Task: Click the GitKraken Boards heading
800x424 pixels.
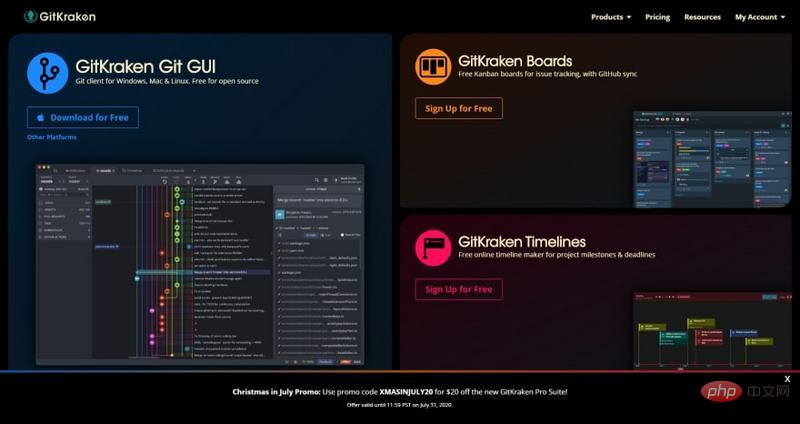Action: 515,61
